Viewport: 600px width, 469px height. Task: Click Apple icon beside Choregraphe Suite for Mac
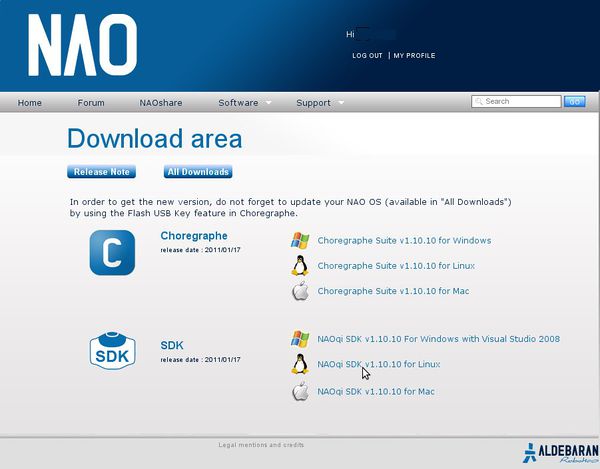tap(299, 291)
